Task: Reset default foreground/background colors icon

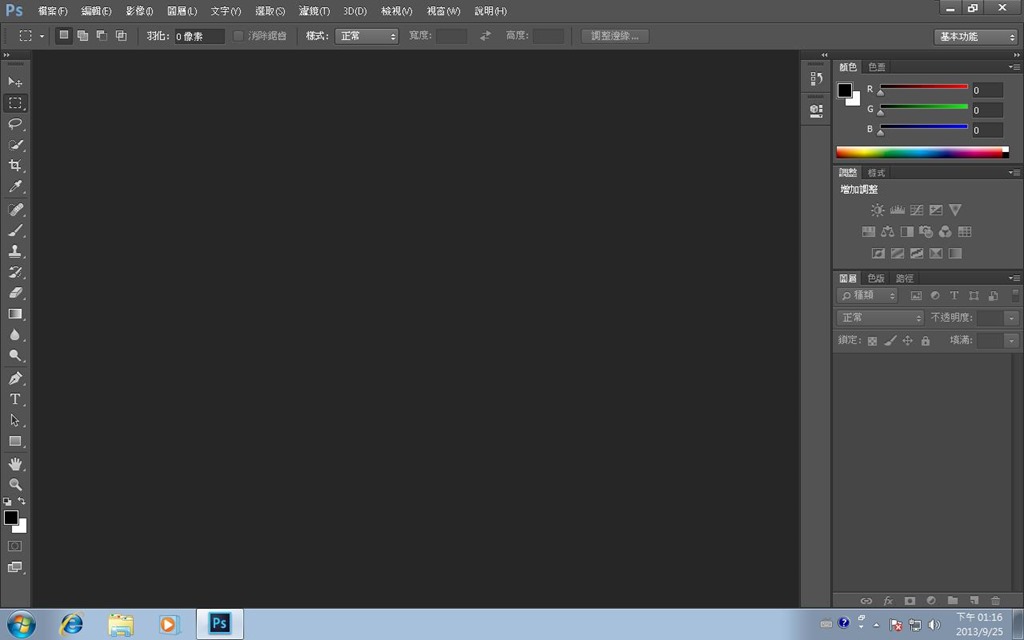Action: [7, 502]
